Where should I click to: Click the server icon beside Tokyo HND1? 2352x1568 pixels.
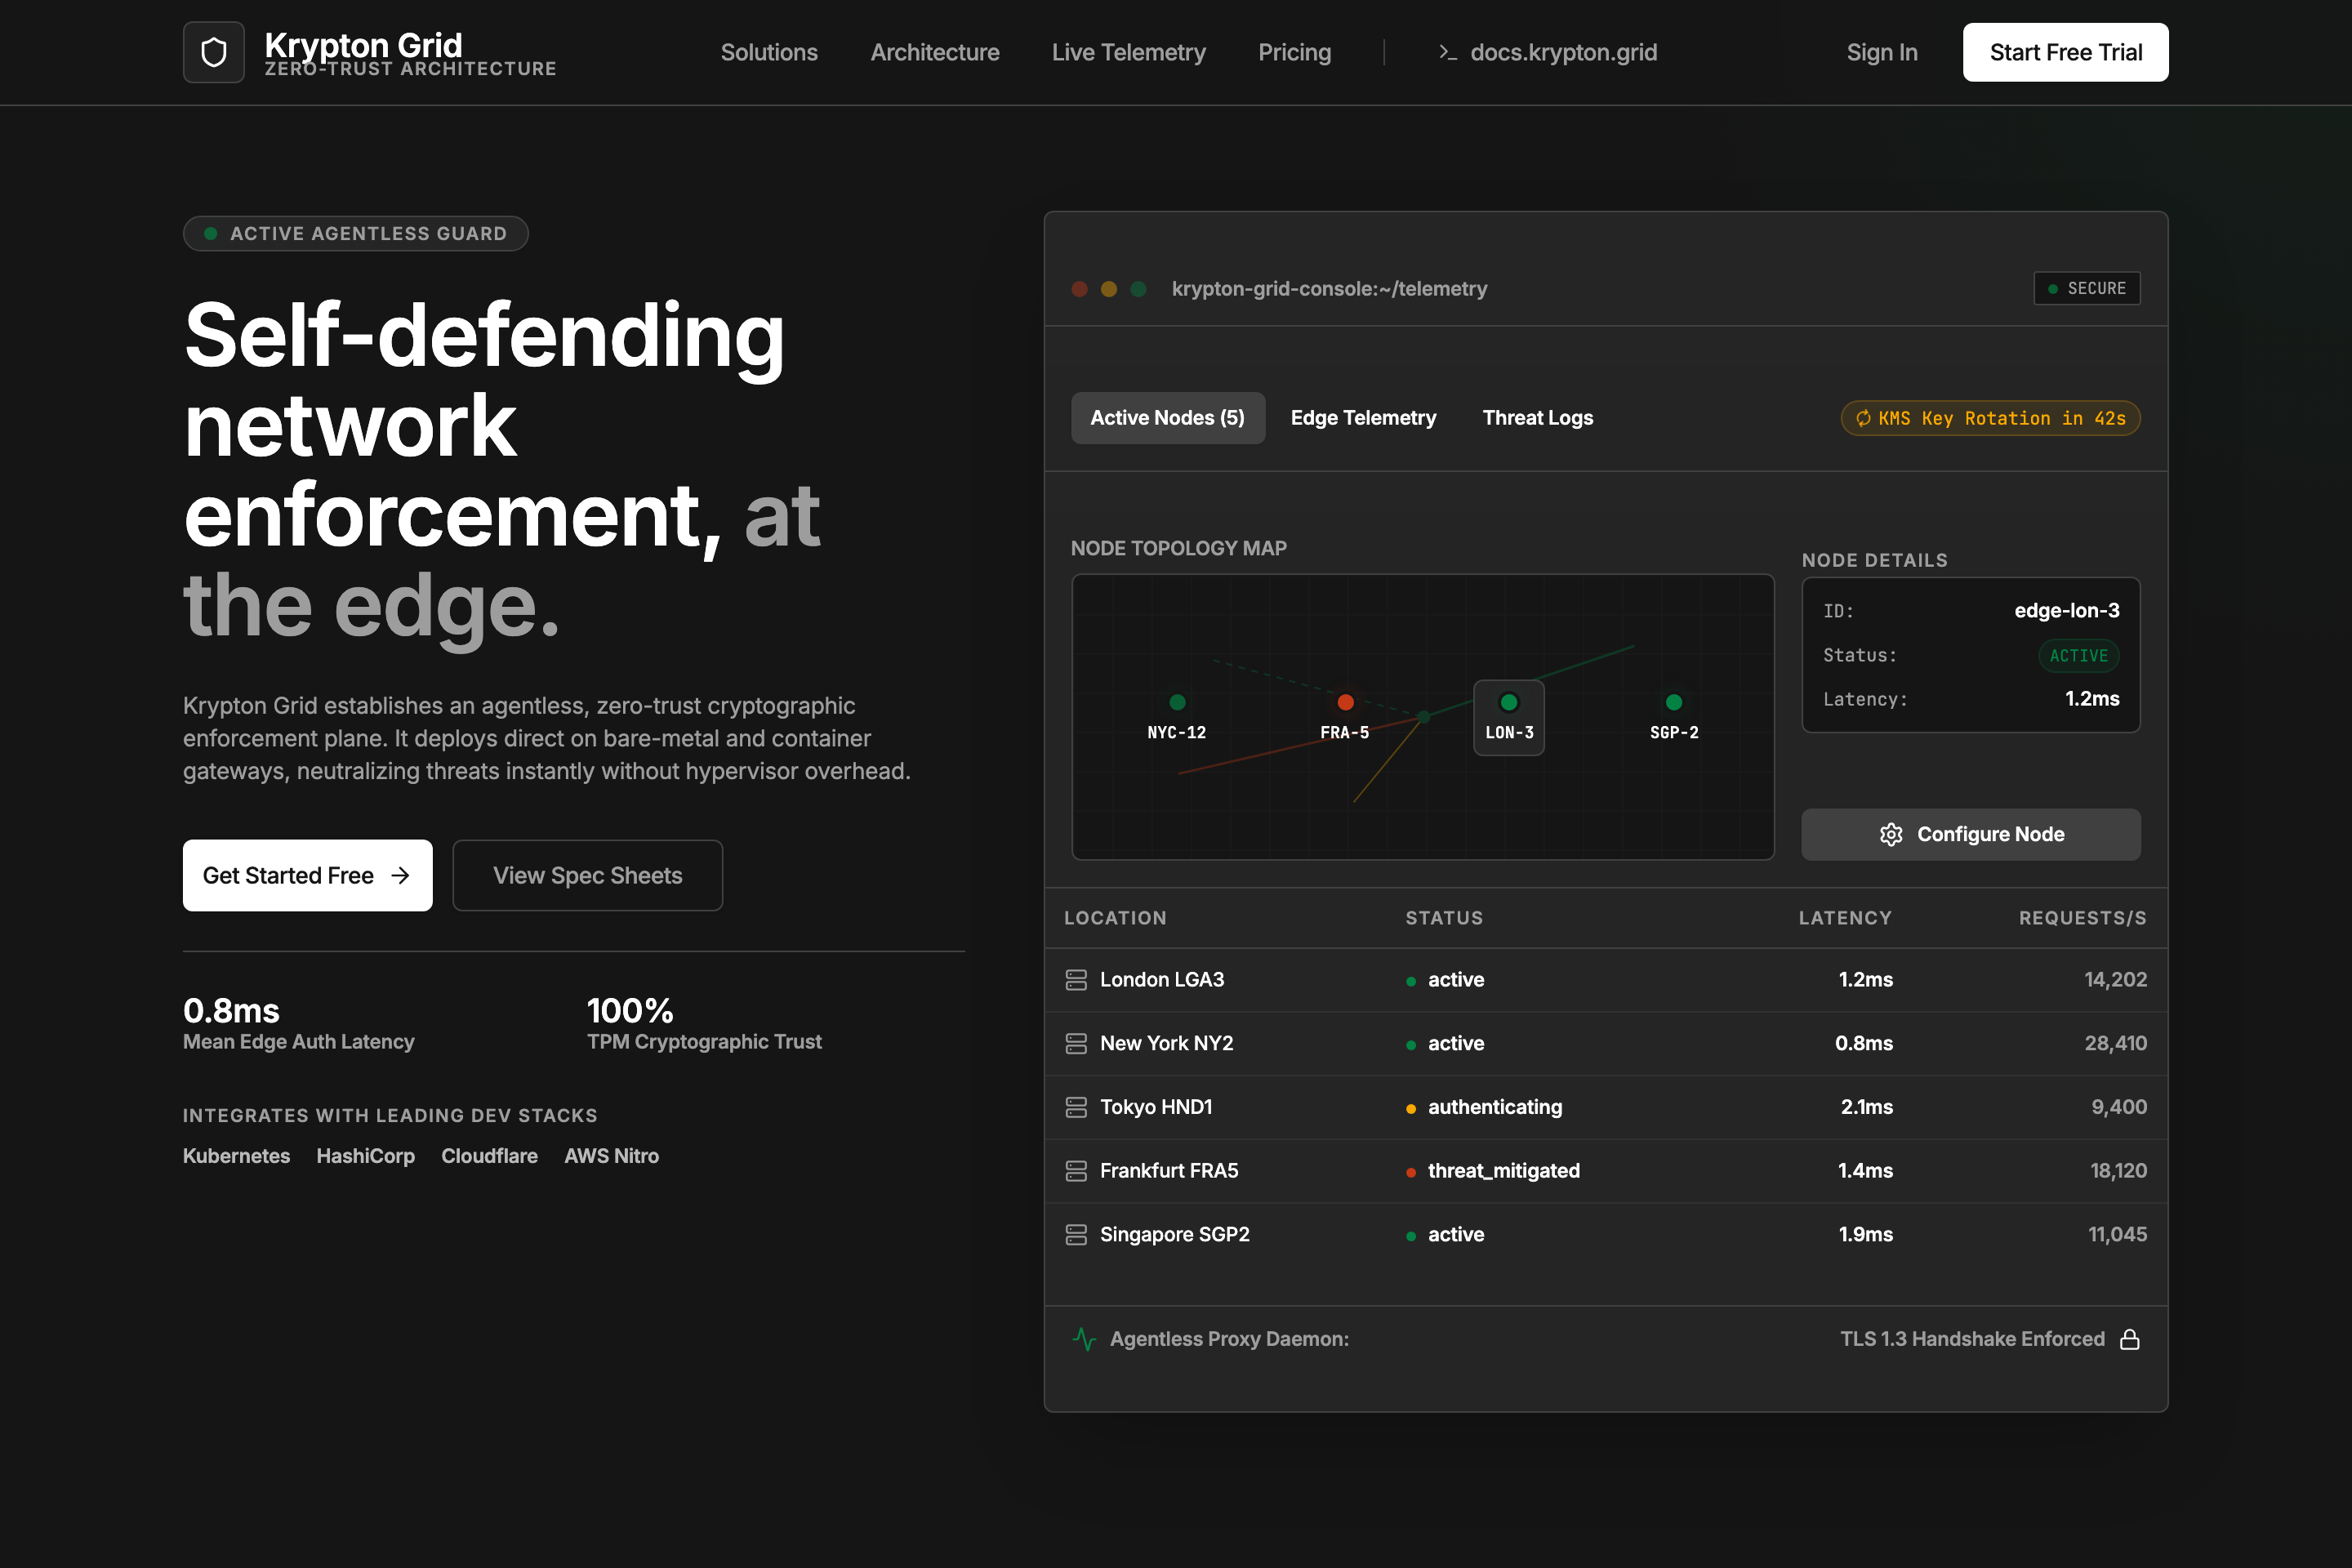coord(1076,1107)
